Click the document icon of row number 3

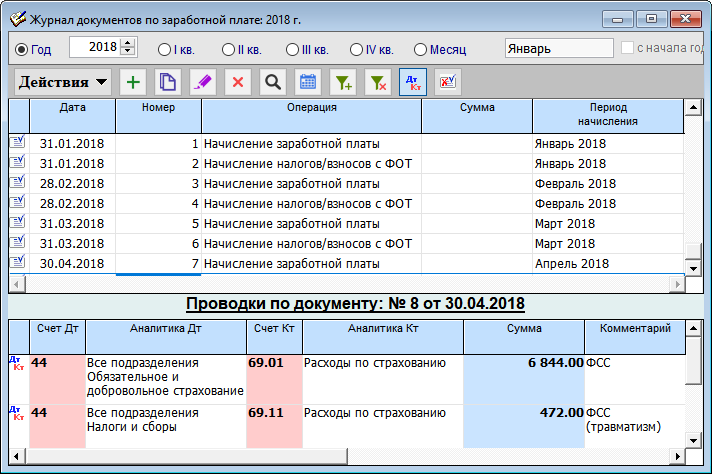pos(18,182)
